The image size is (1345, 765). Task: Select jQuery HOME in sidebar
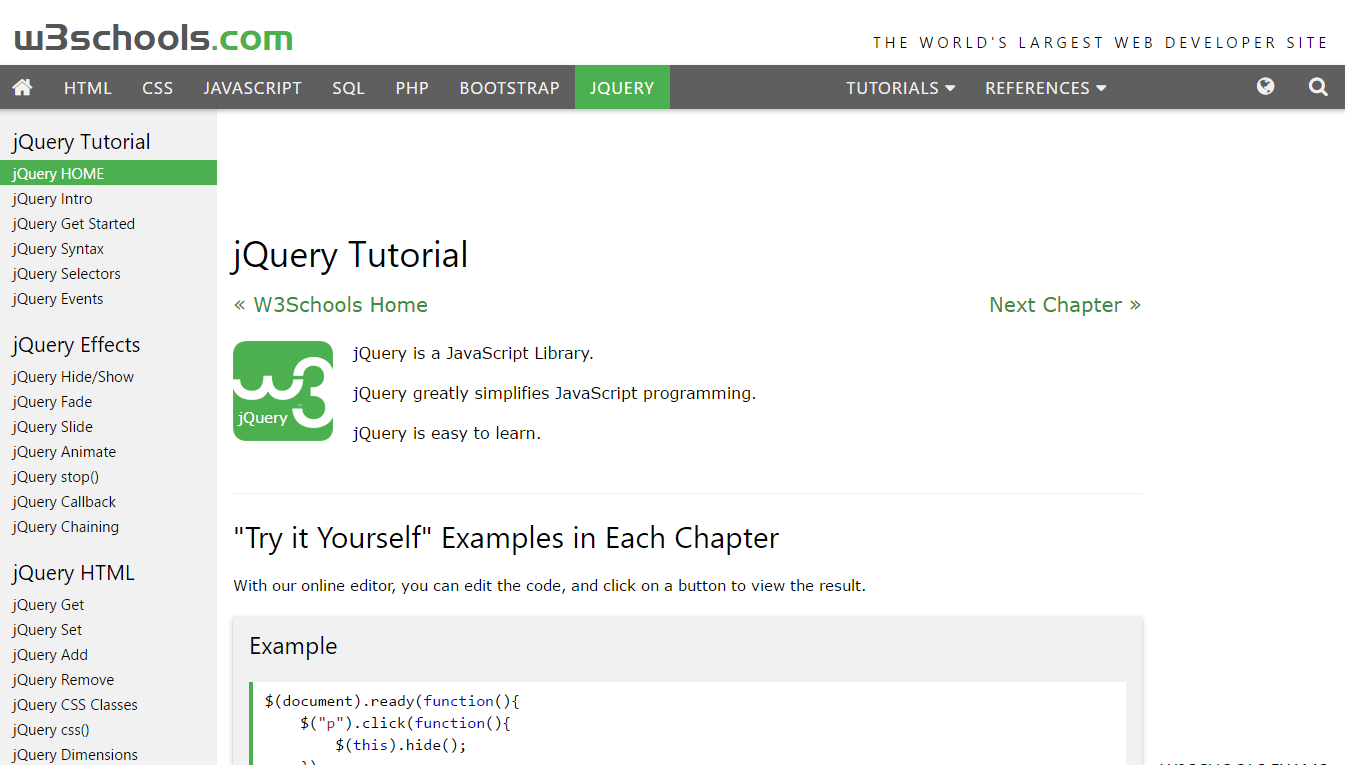pyautogui.click(x=108, y=173)
